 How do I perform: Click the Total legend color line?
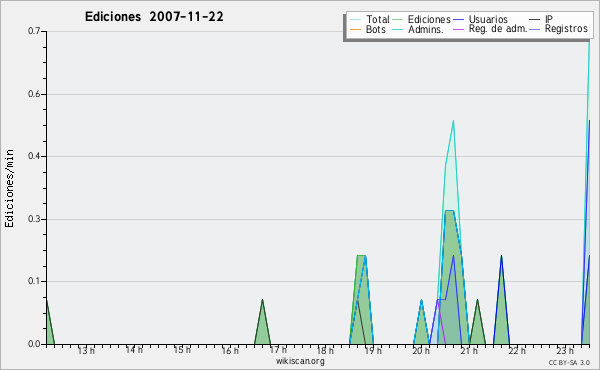(x=355, y=19)
